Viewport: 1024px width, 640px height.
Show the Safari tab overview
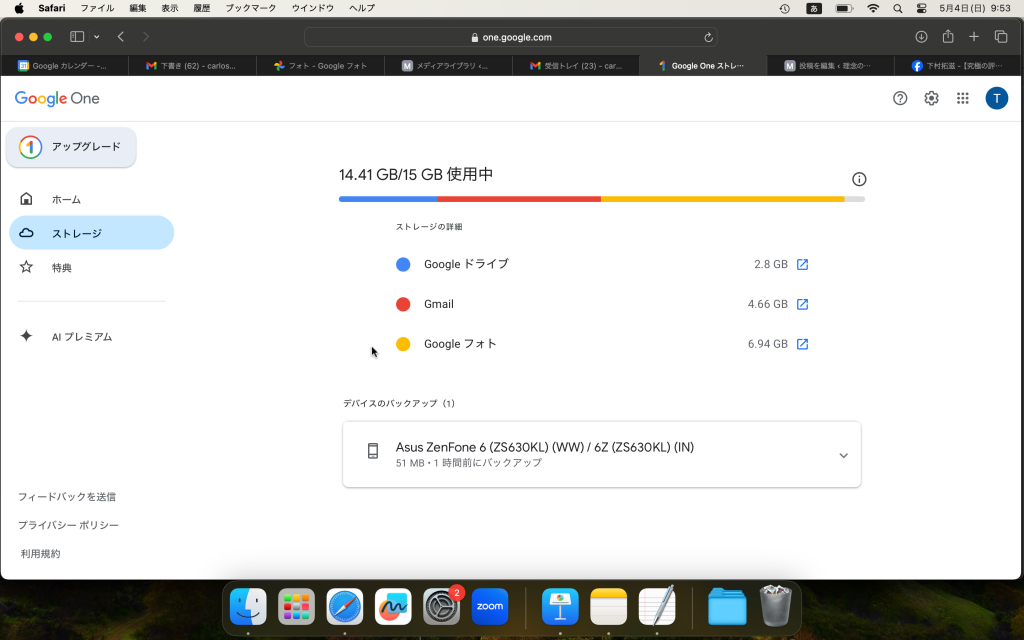(1000, 37)
